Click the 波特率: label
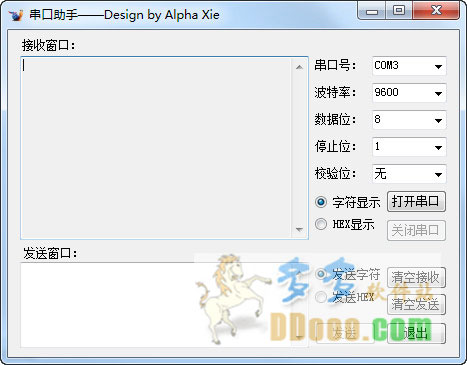Viewport: 467px width, 365px height. (335, 92)
